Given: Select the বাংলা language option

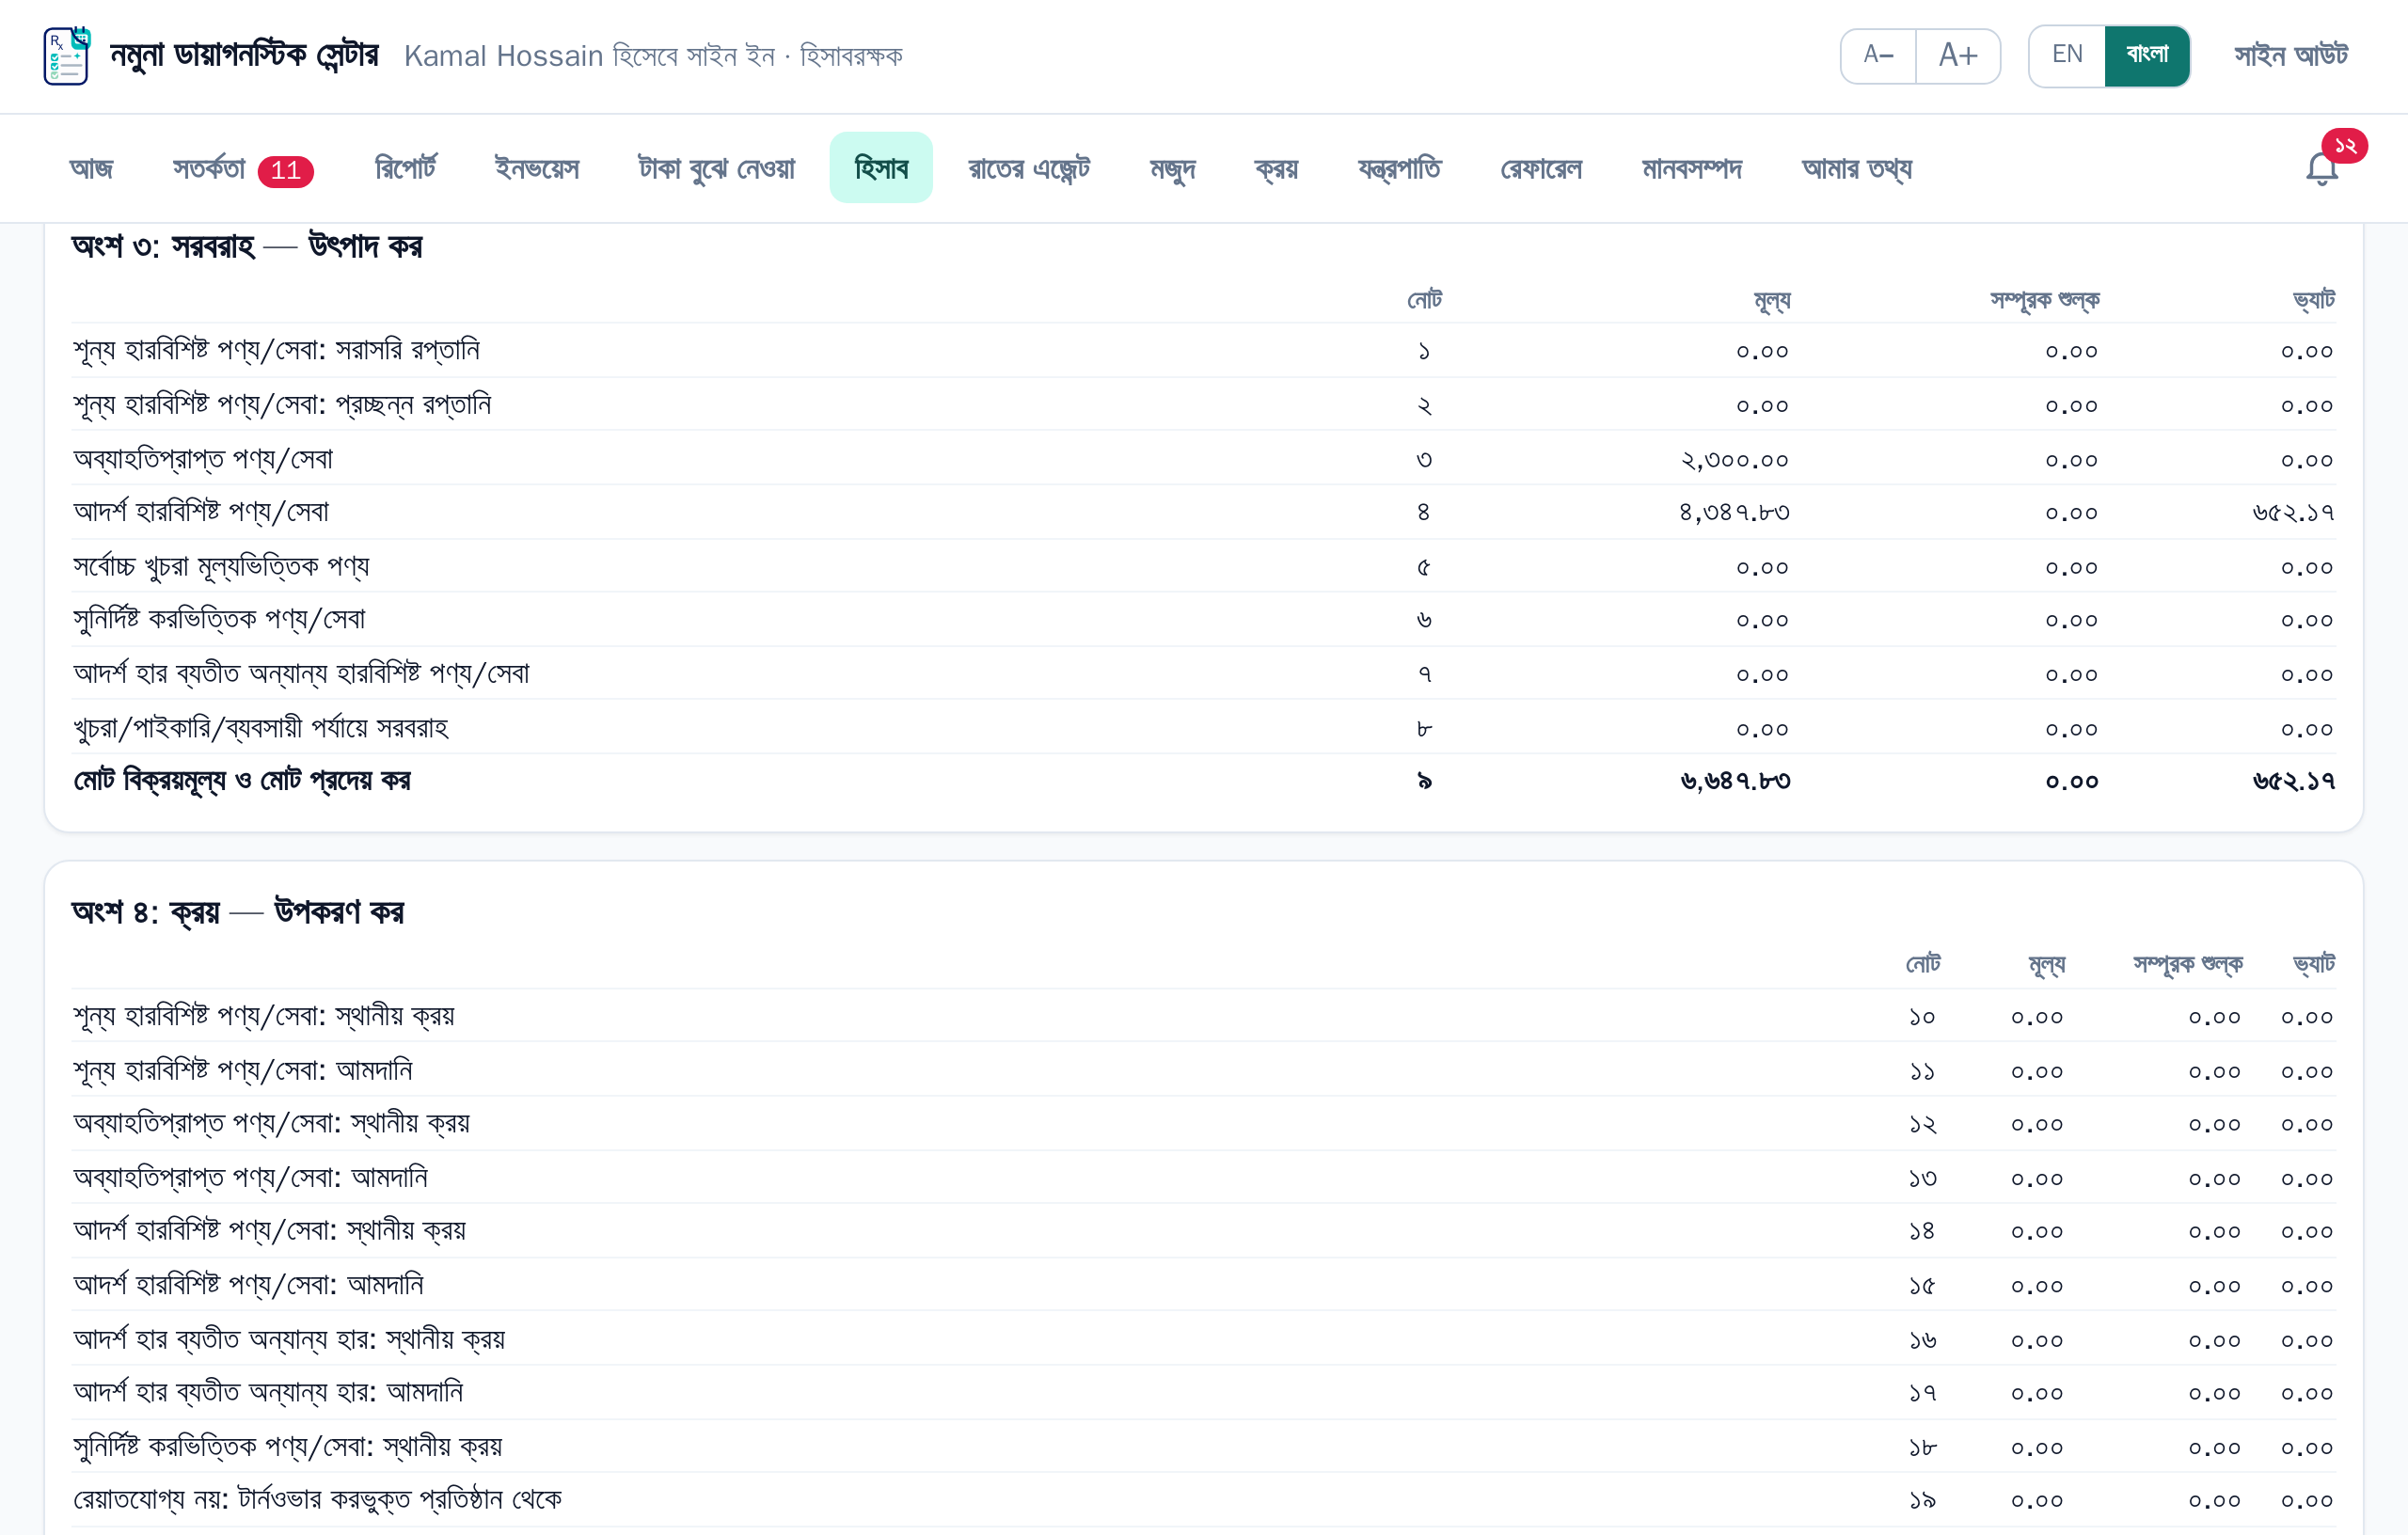Looking at the screenshot, I should tap(2147, 56).
